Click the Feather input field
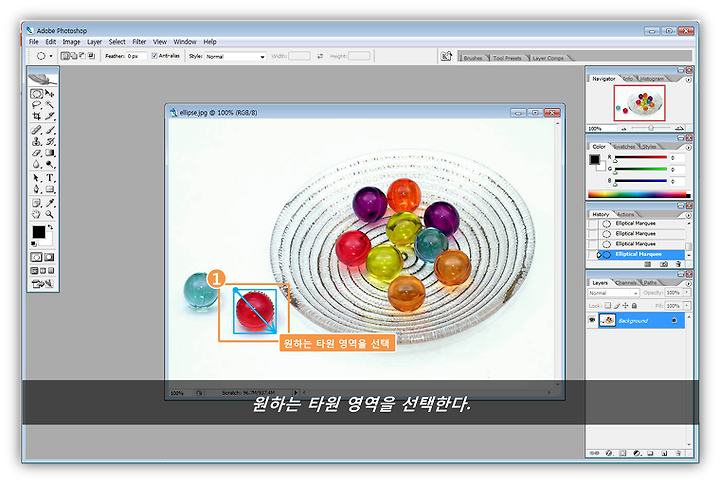Screen dimensions: 720x484 [137, 56]
